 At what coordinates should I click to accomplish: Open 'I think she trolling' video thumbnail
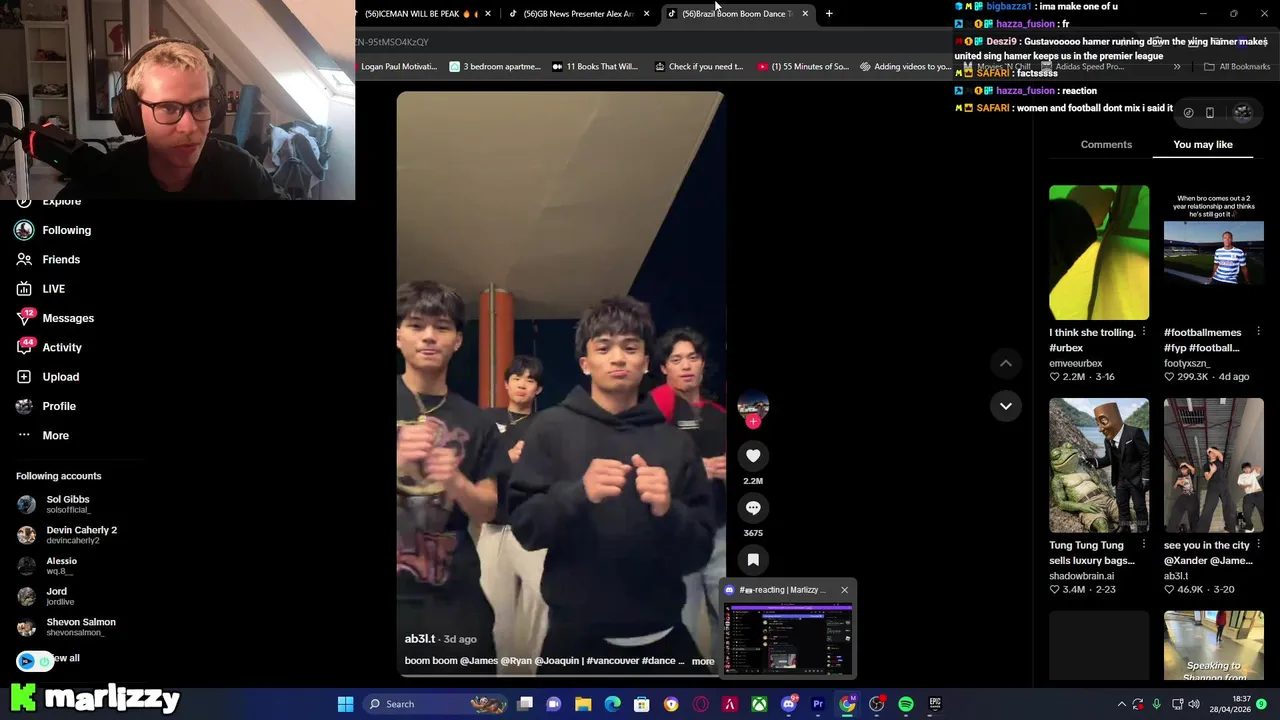[x=1099, y=252]
